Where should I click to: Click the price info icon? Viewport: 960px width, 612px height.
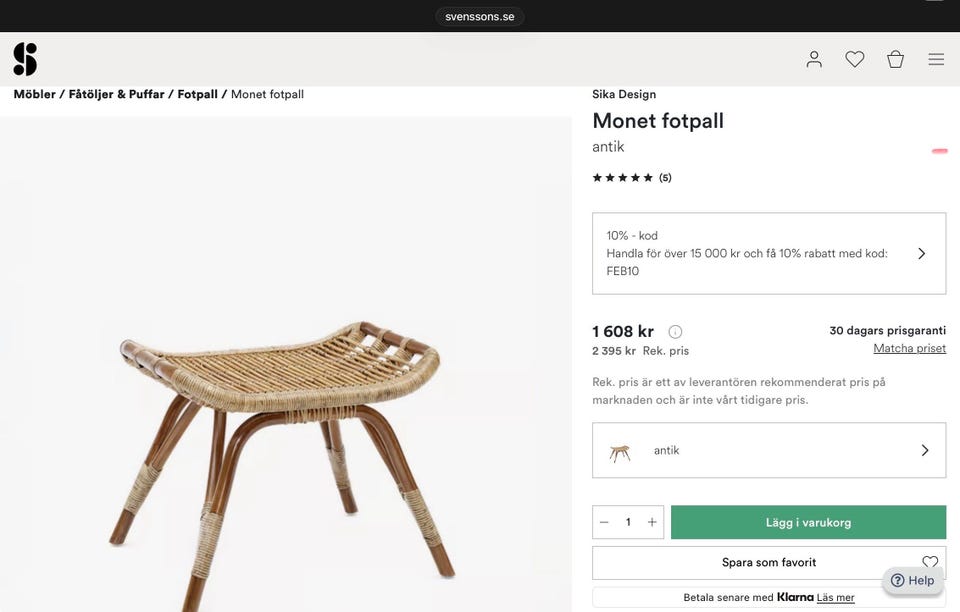tap(675, 332)
